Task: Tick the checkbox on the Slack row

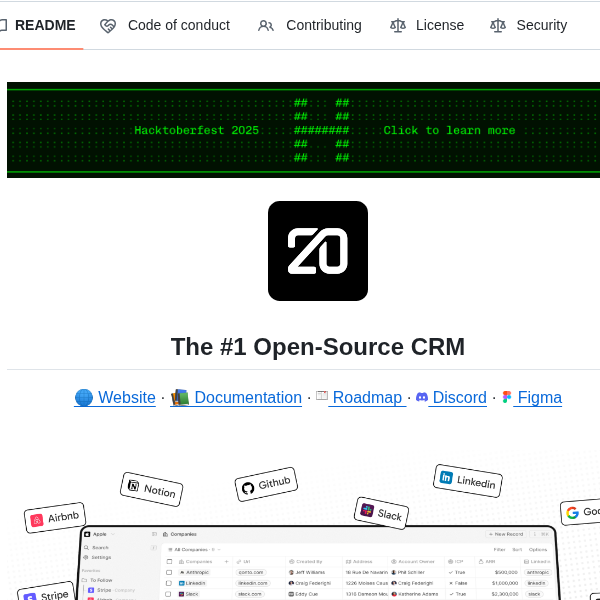Action: [168, 594]
